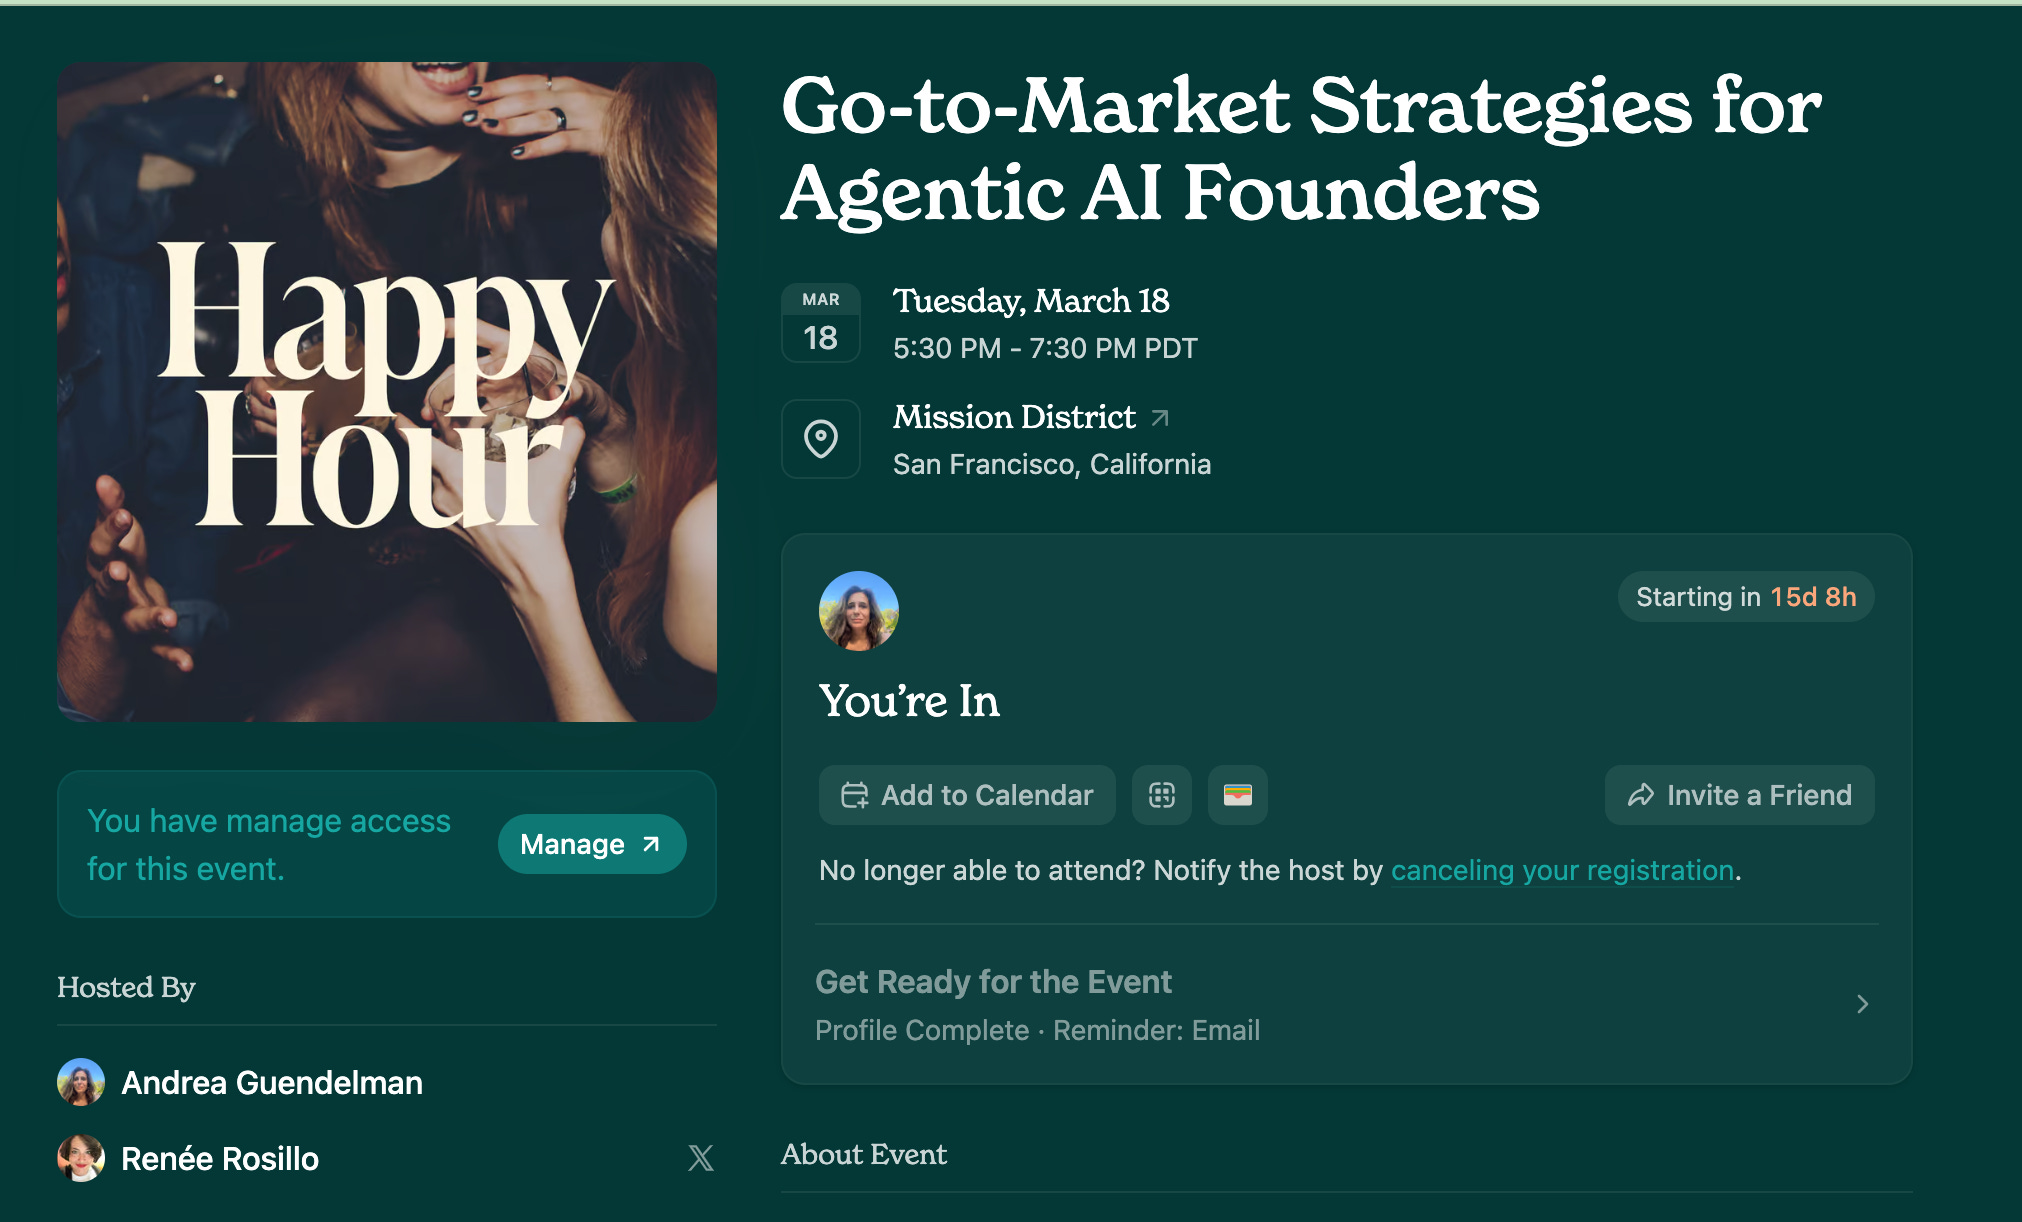Click the MAR 18 calendar date icon

tap(820, 323)
